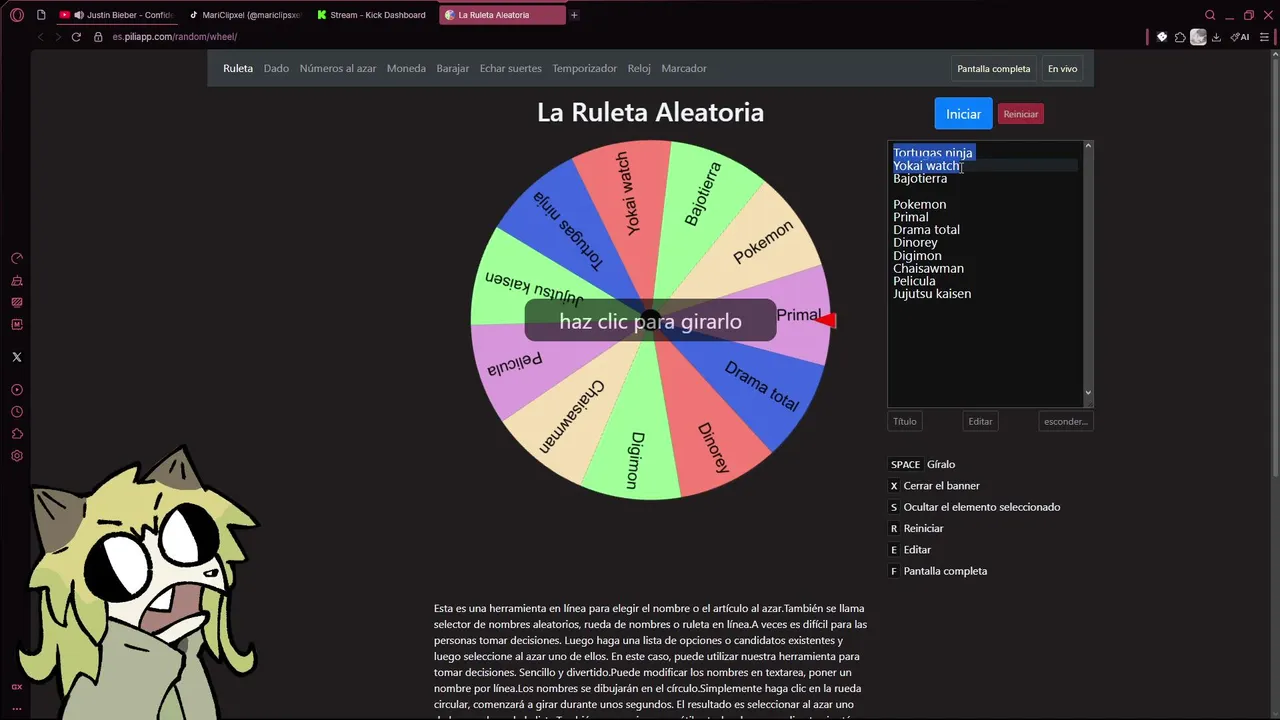Click the X Cerrar el banner shortcut
The width and height of the screenshot is (1280, 720).
(934, 486)
